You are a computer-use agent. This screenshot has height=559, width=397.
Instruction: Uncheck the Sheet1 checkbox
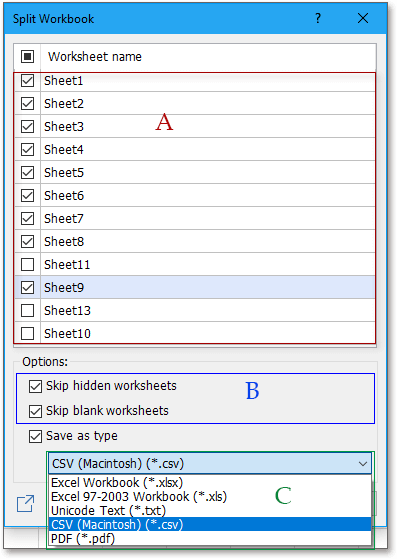click(27, 81)
